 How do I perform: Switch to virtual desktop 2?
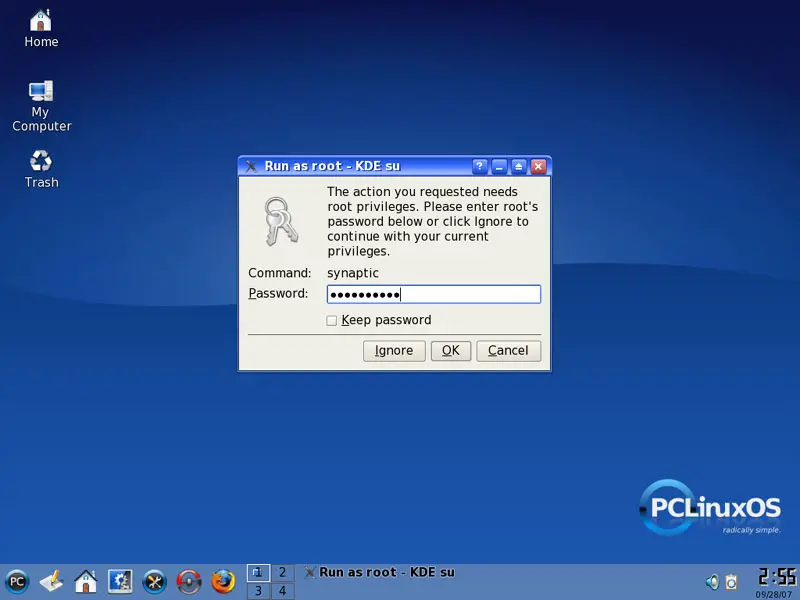point(282,573)
